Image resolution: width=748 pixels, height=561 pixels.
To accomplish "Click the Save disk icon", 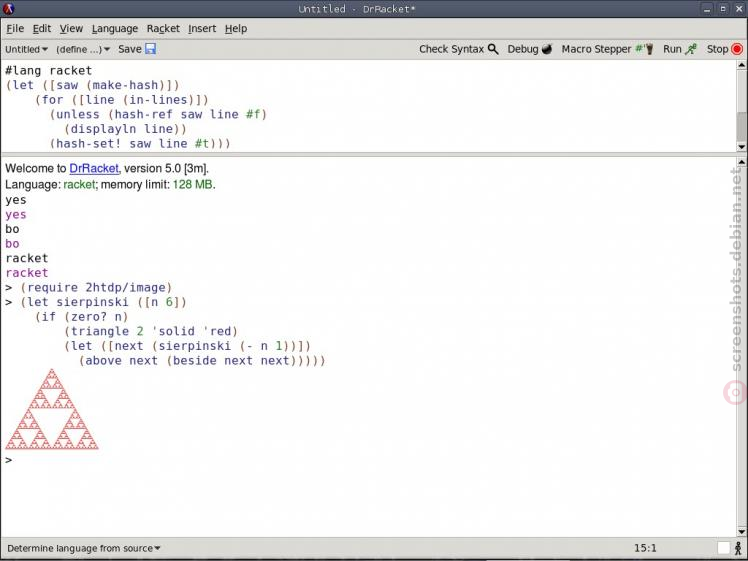I will click(150, 49).
